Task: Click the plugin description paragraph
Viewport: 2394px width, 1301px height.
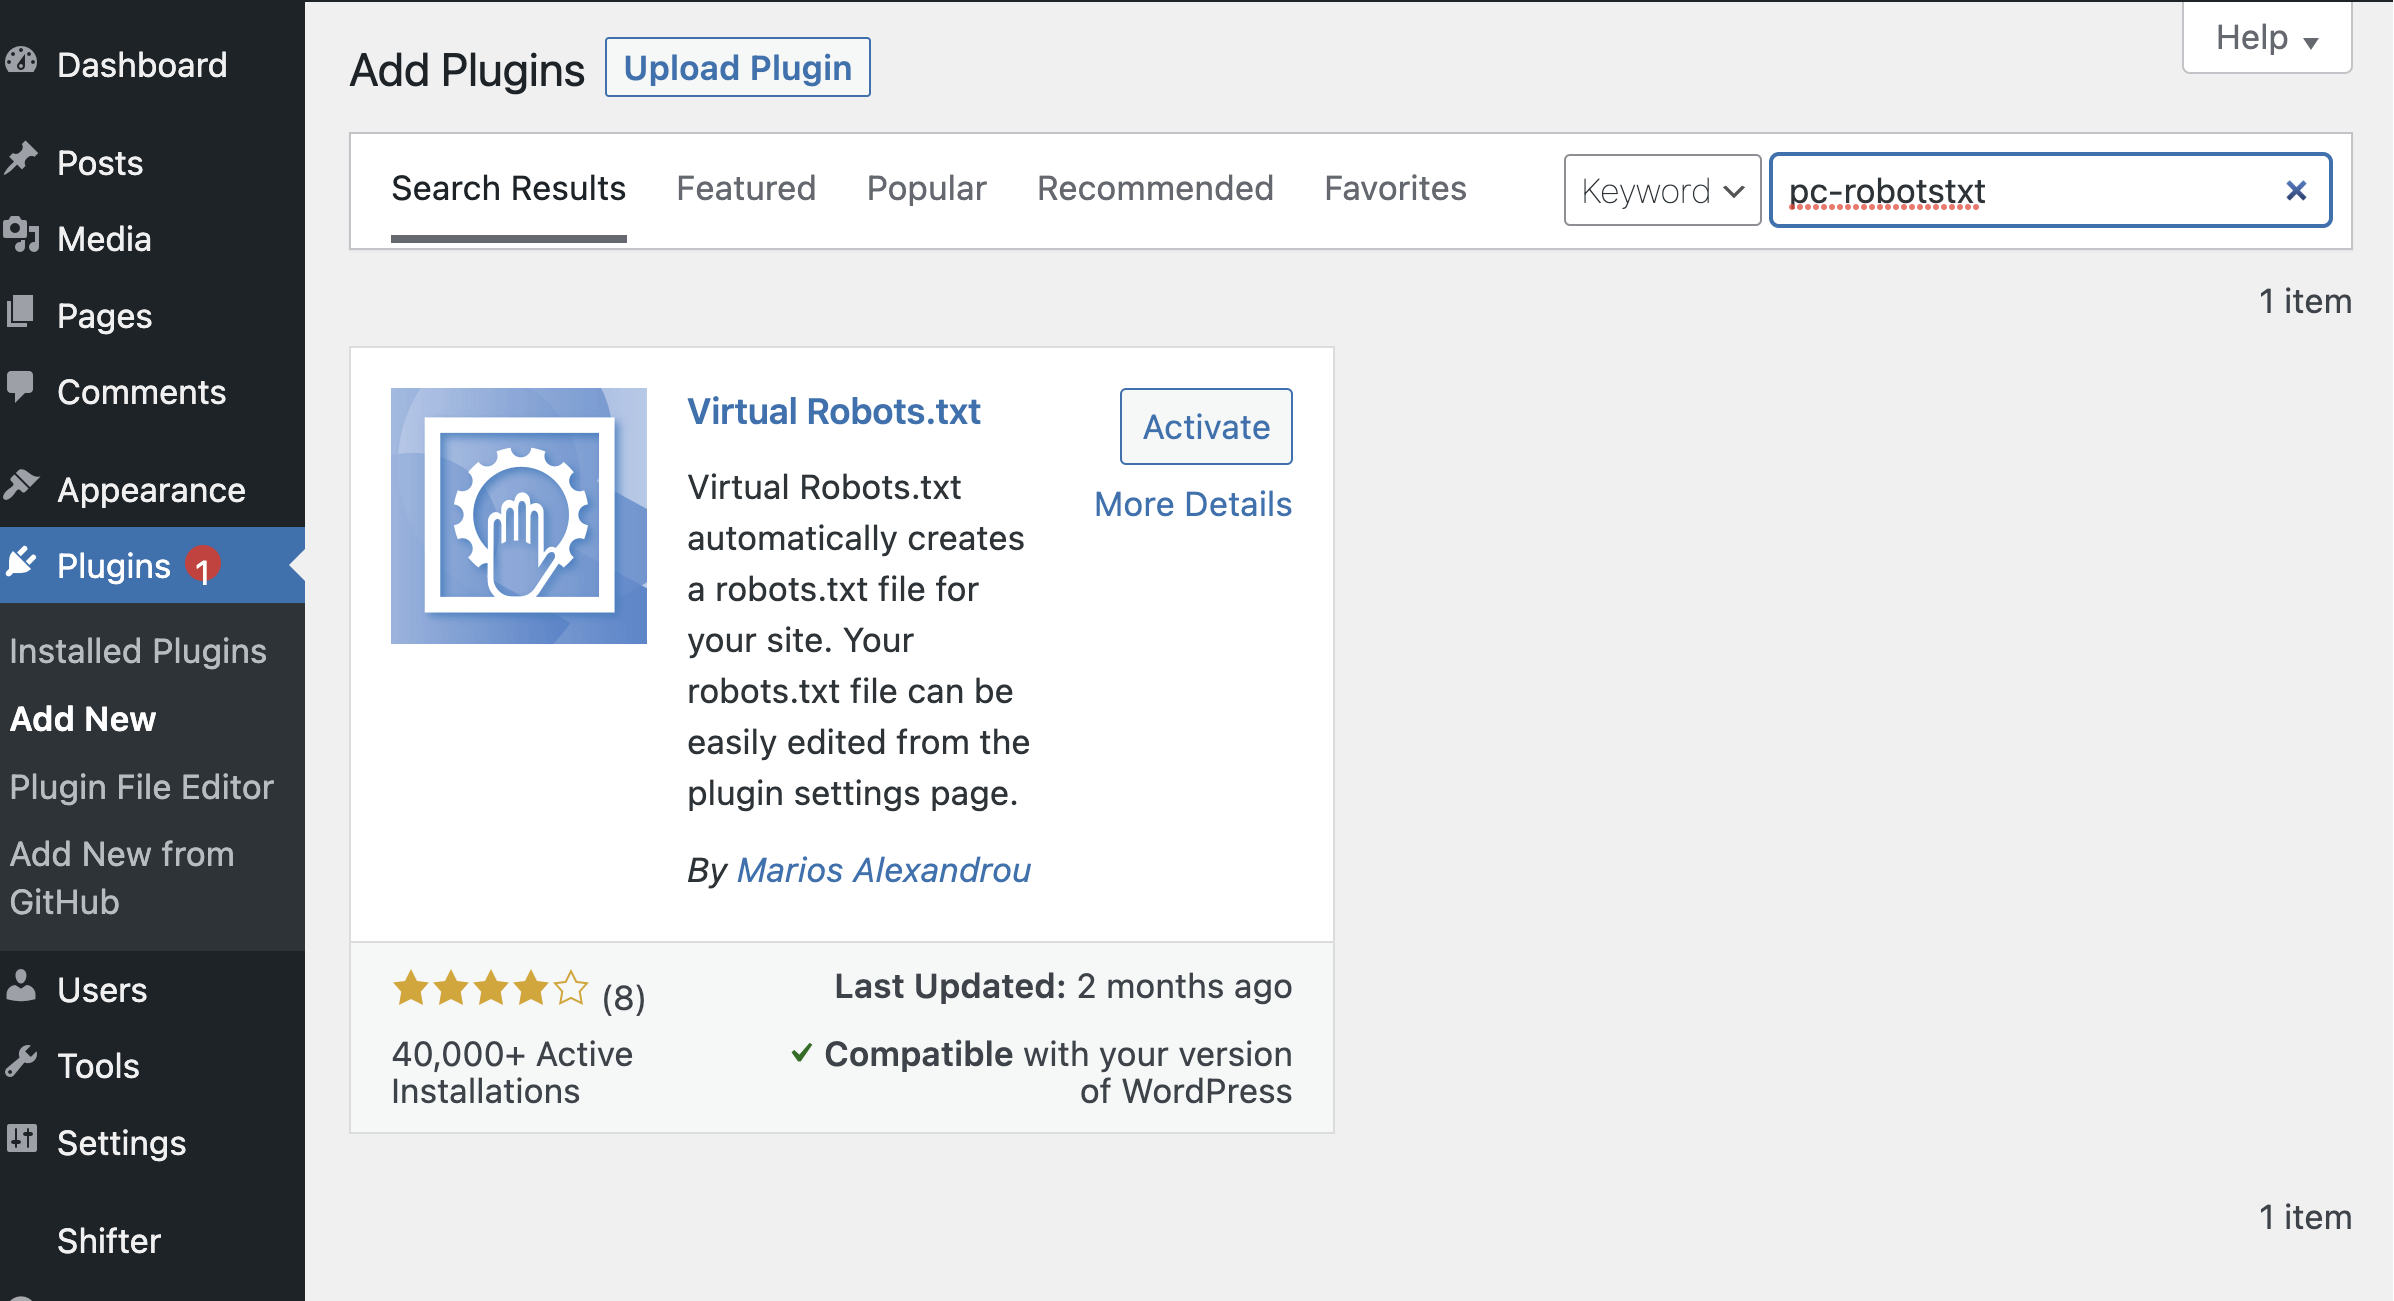Action: (x=858, y=640)
